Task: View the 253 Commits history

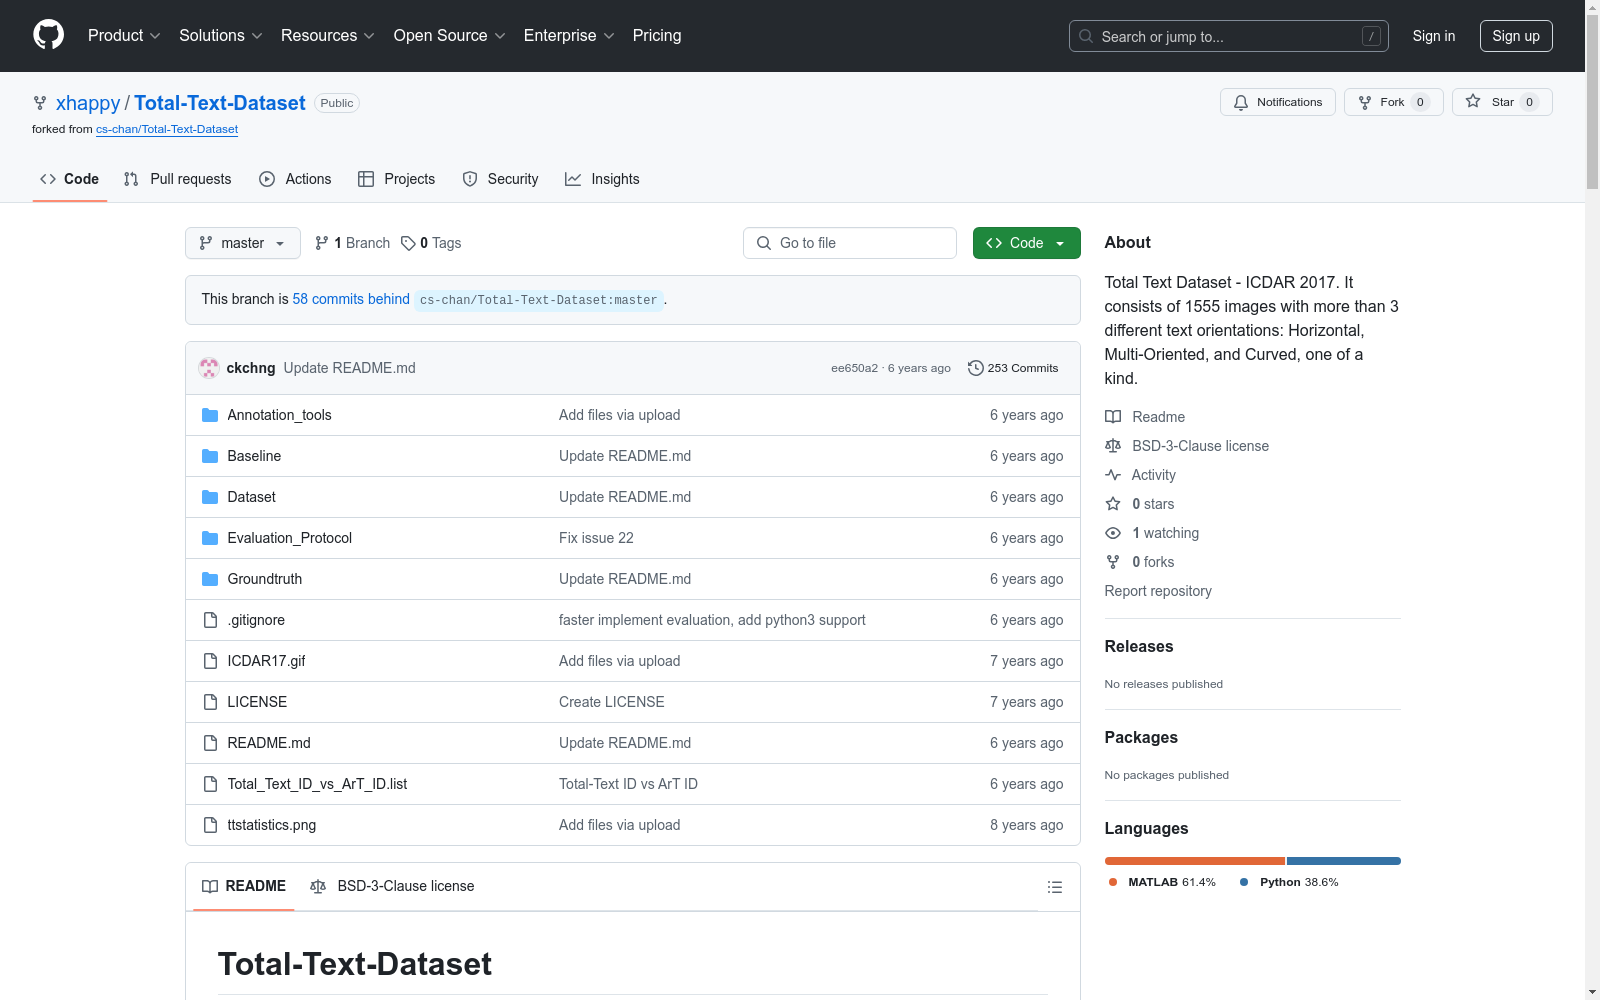Action: [1013, 368]
